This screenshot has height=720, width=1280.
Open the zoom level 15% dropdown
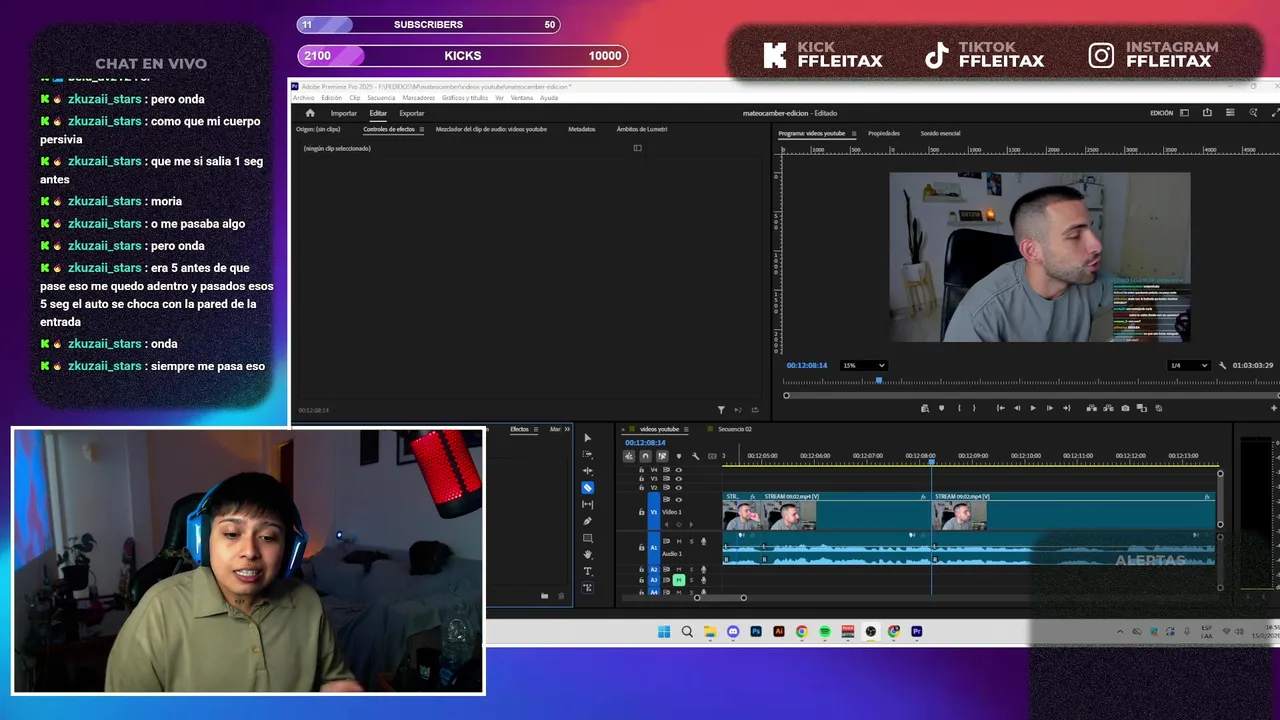(864, 365)
